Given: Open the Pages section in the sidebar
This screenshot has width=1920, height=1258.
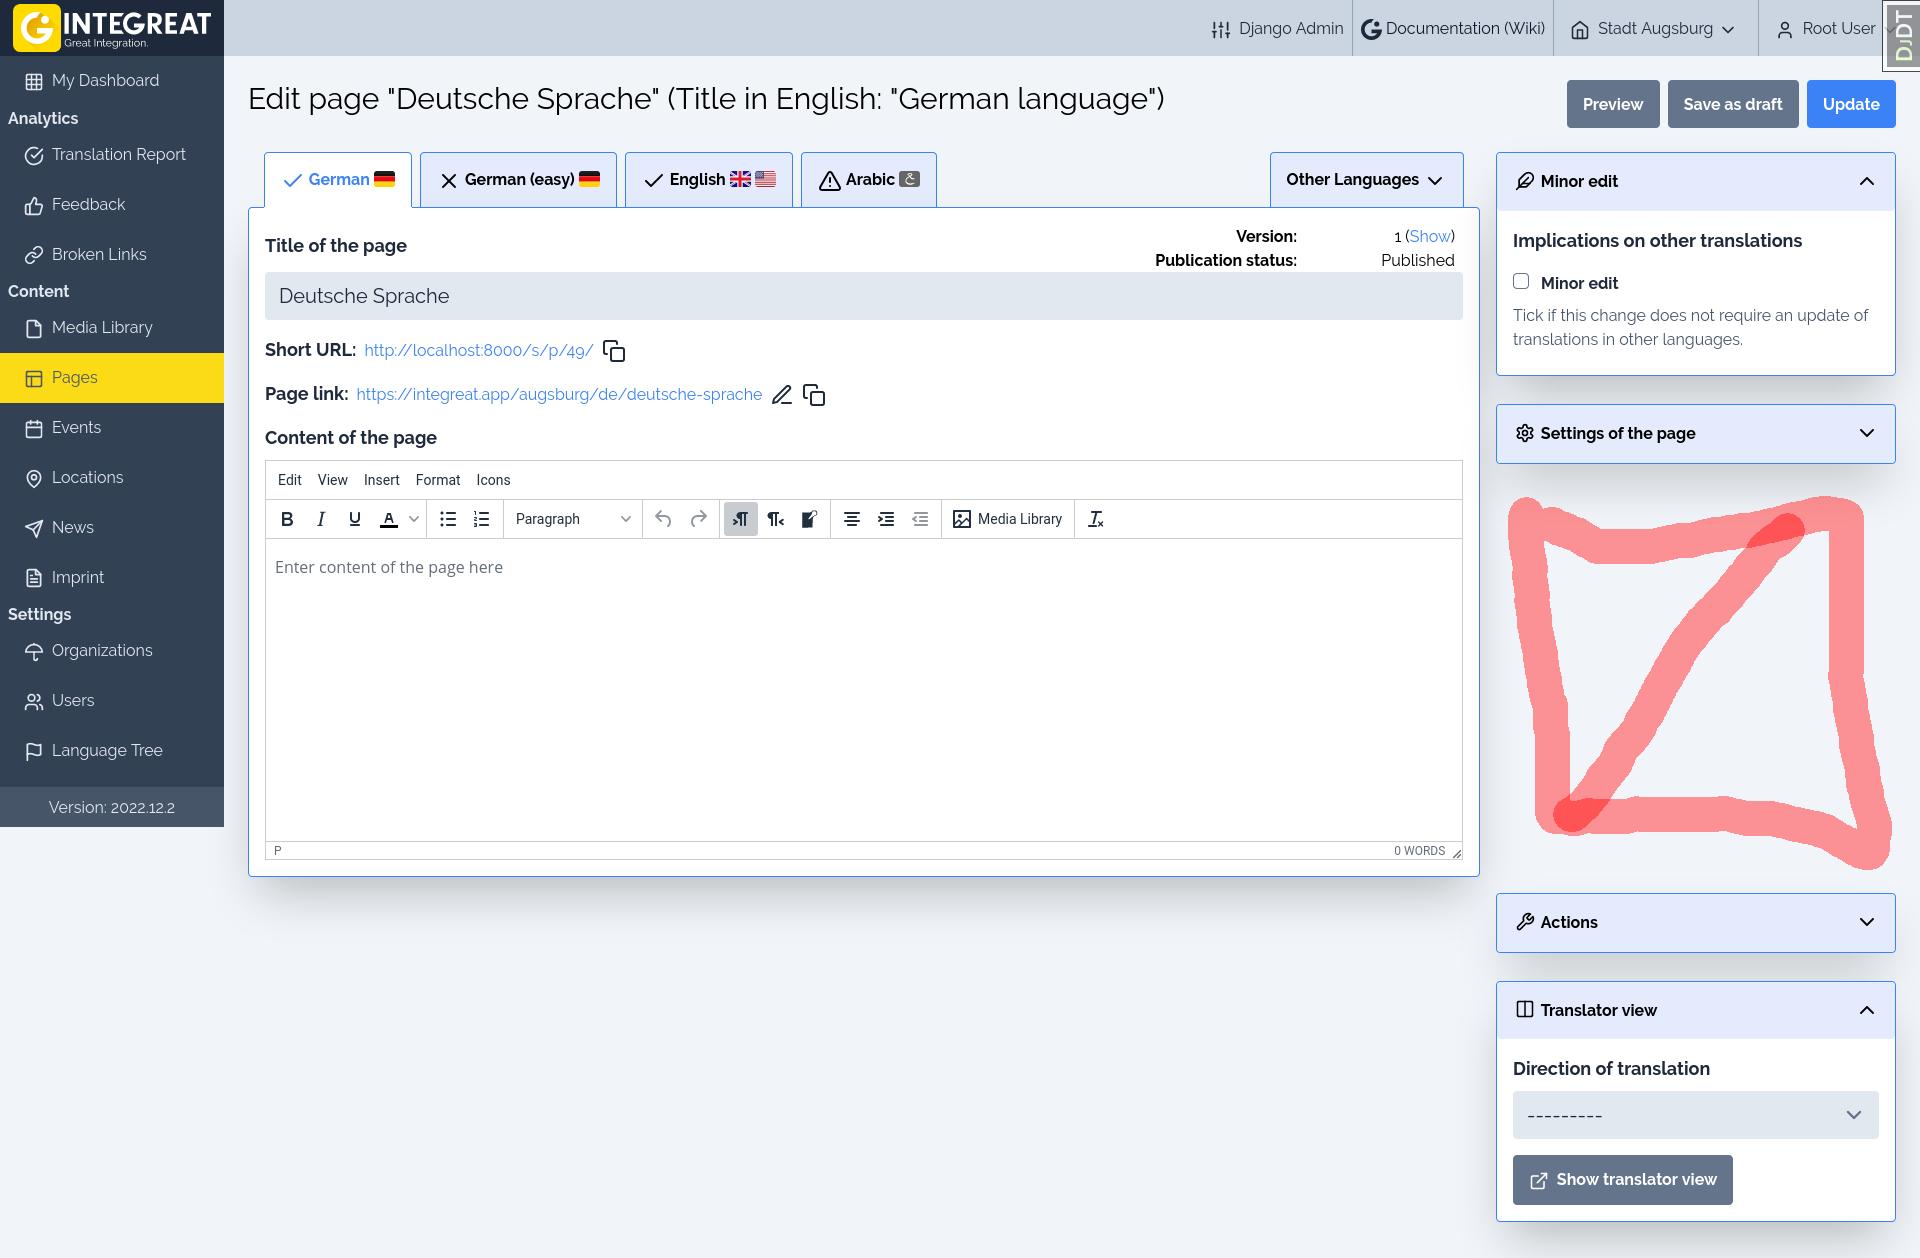Looking at the screenshot, I should coord(74,378).
